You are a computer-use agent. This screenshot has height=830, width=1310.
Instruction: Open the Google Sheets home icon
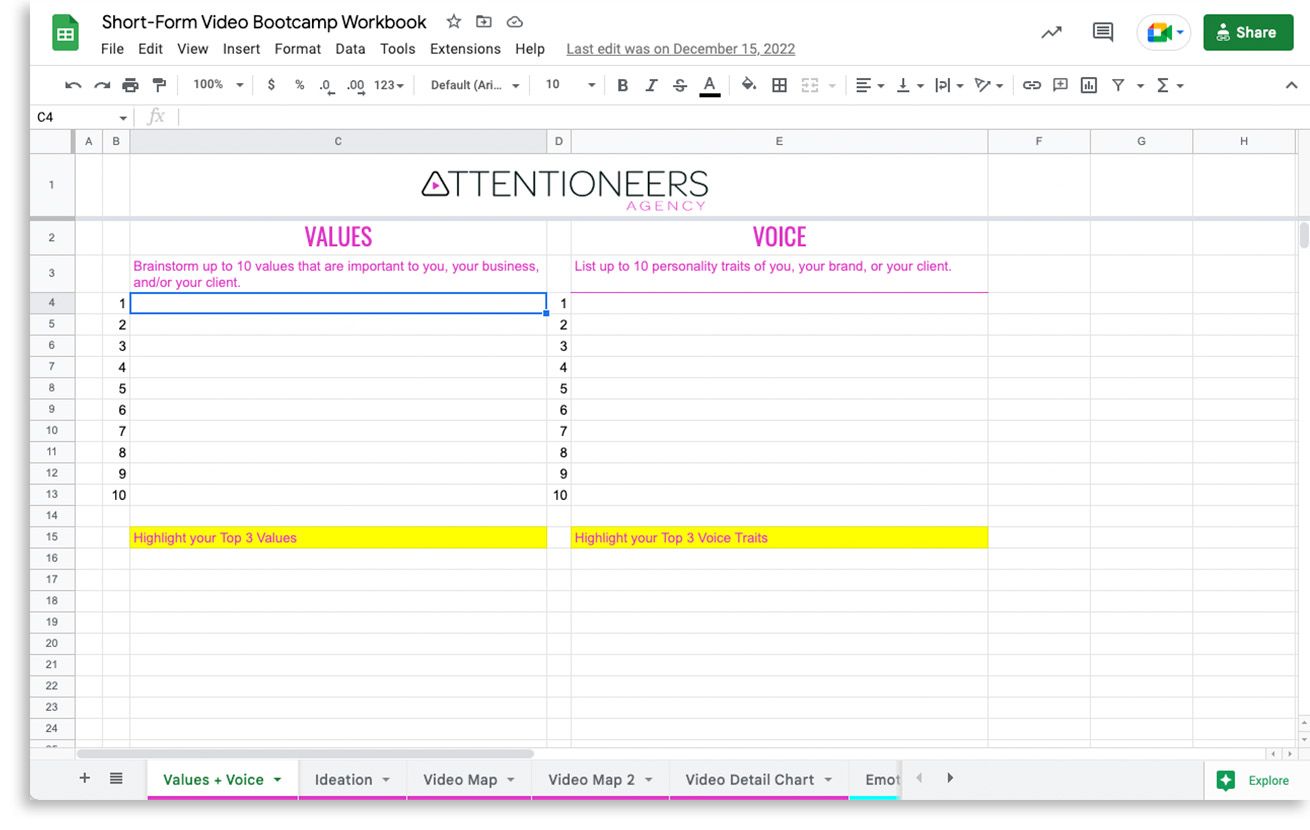pyautogui.click(x=65, y=34)
